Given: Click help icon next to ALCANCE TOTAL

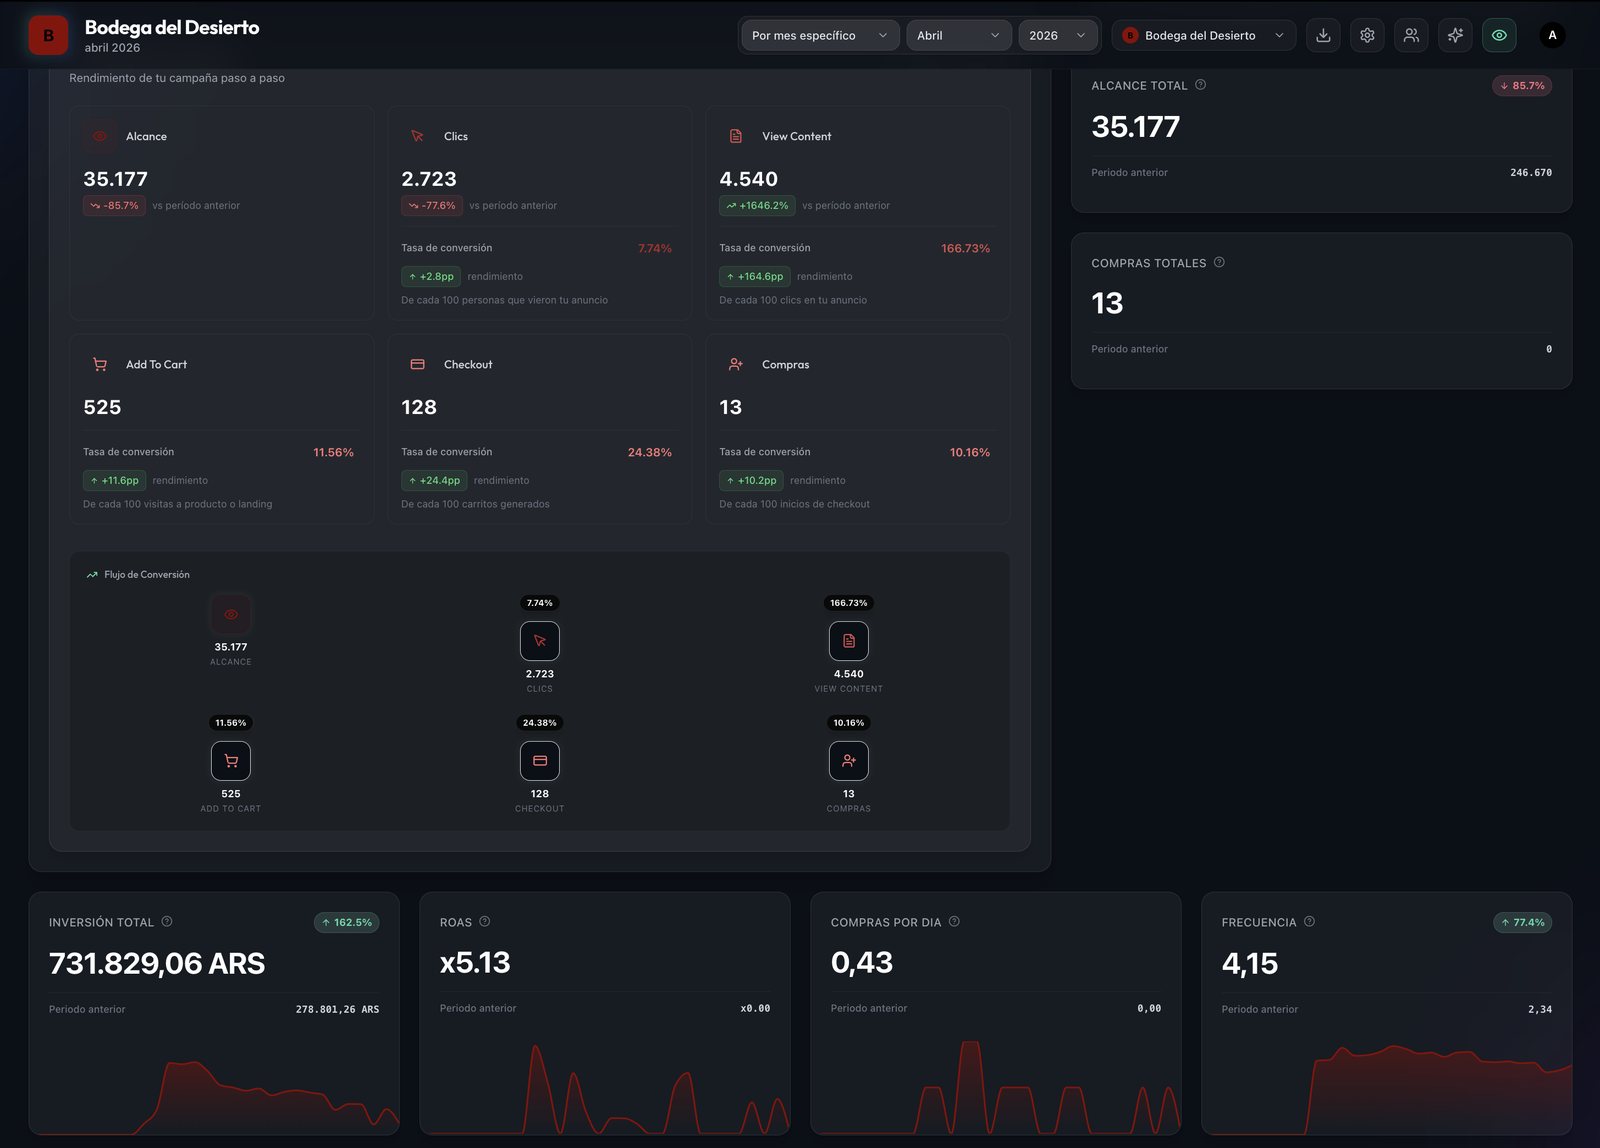Looking at the screenshot, I should (x=1200, y=85).
